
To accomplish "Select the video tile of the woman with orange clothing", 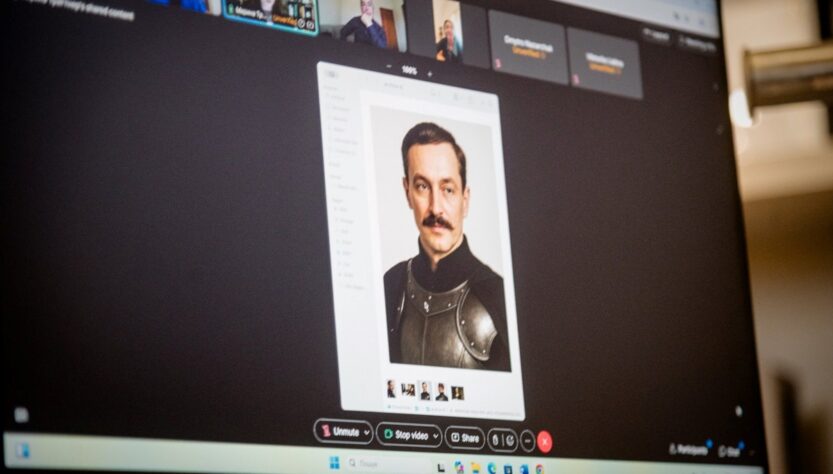I will pos(449,33).
